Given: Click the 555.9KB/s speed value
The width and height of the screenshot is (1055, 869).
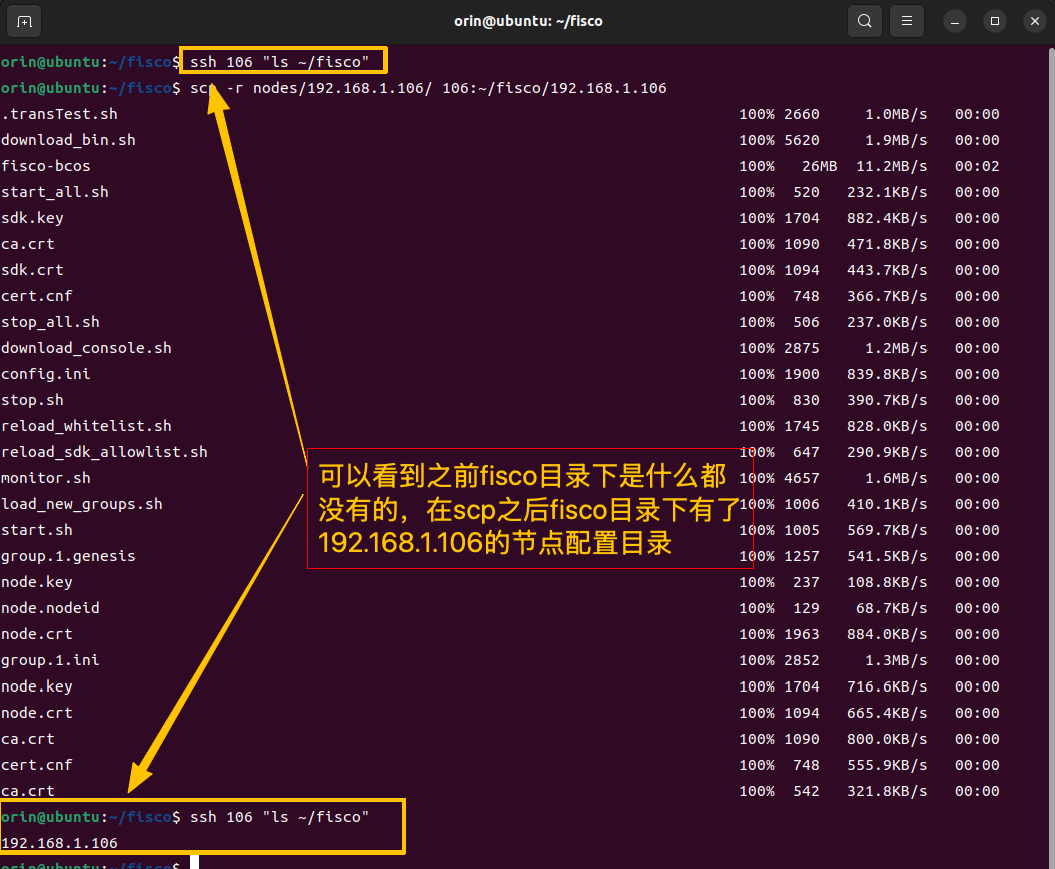Looking at the screenshot, I should tap(887, 765).
